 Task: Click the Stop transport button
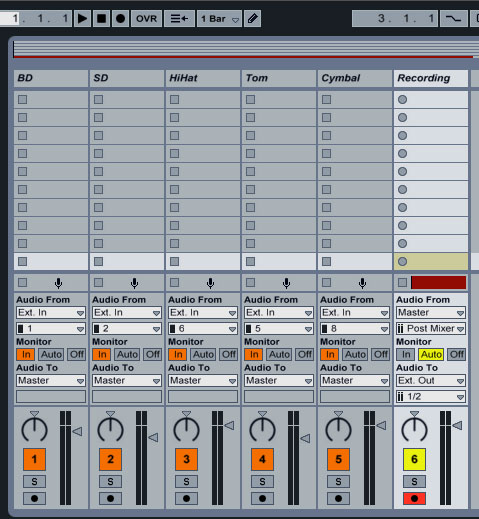point(101,19)
